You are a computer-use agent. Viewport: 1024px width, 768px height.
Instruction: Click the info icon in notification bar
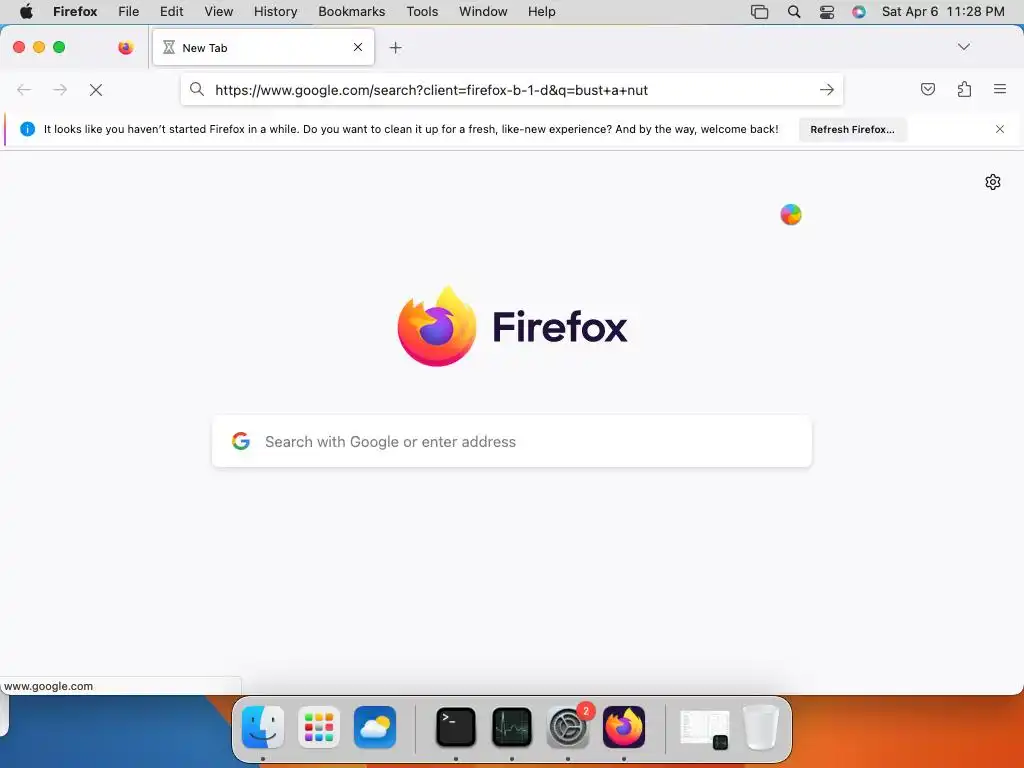tap(27, 129)
